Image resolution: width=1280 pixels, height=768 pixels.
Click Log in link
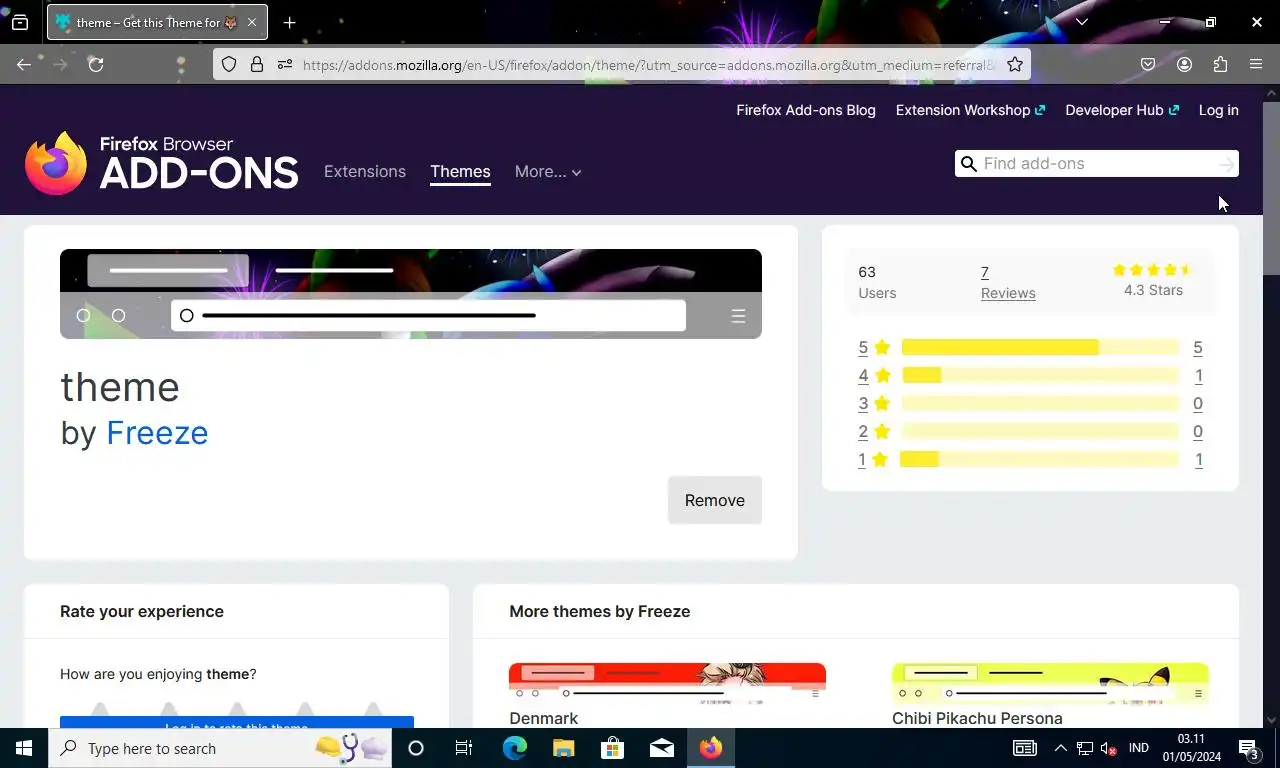click(1218, 110)
